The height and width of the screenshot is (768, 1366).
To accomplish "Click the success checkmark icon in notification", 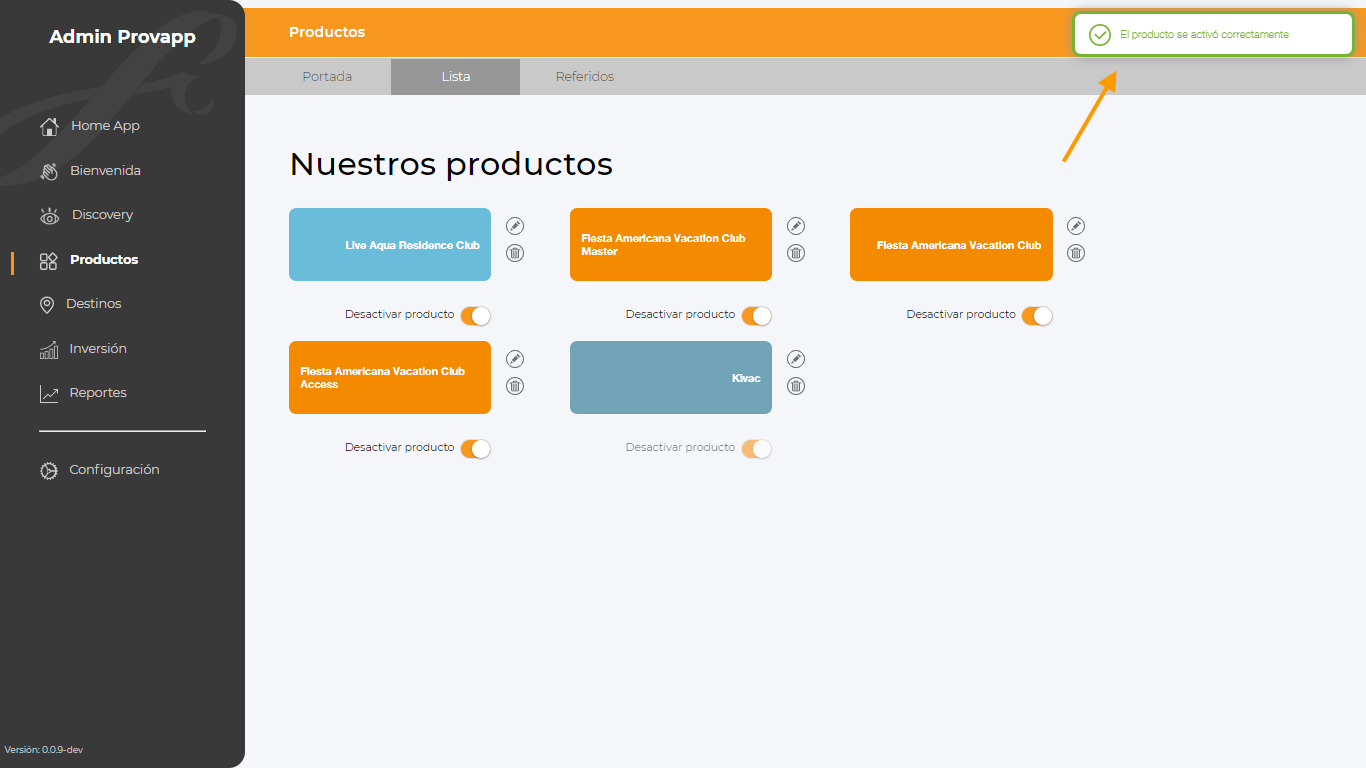I will click(x=1100, y=35).
